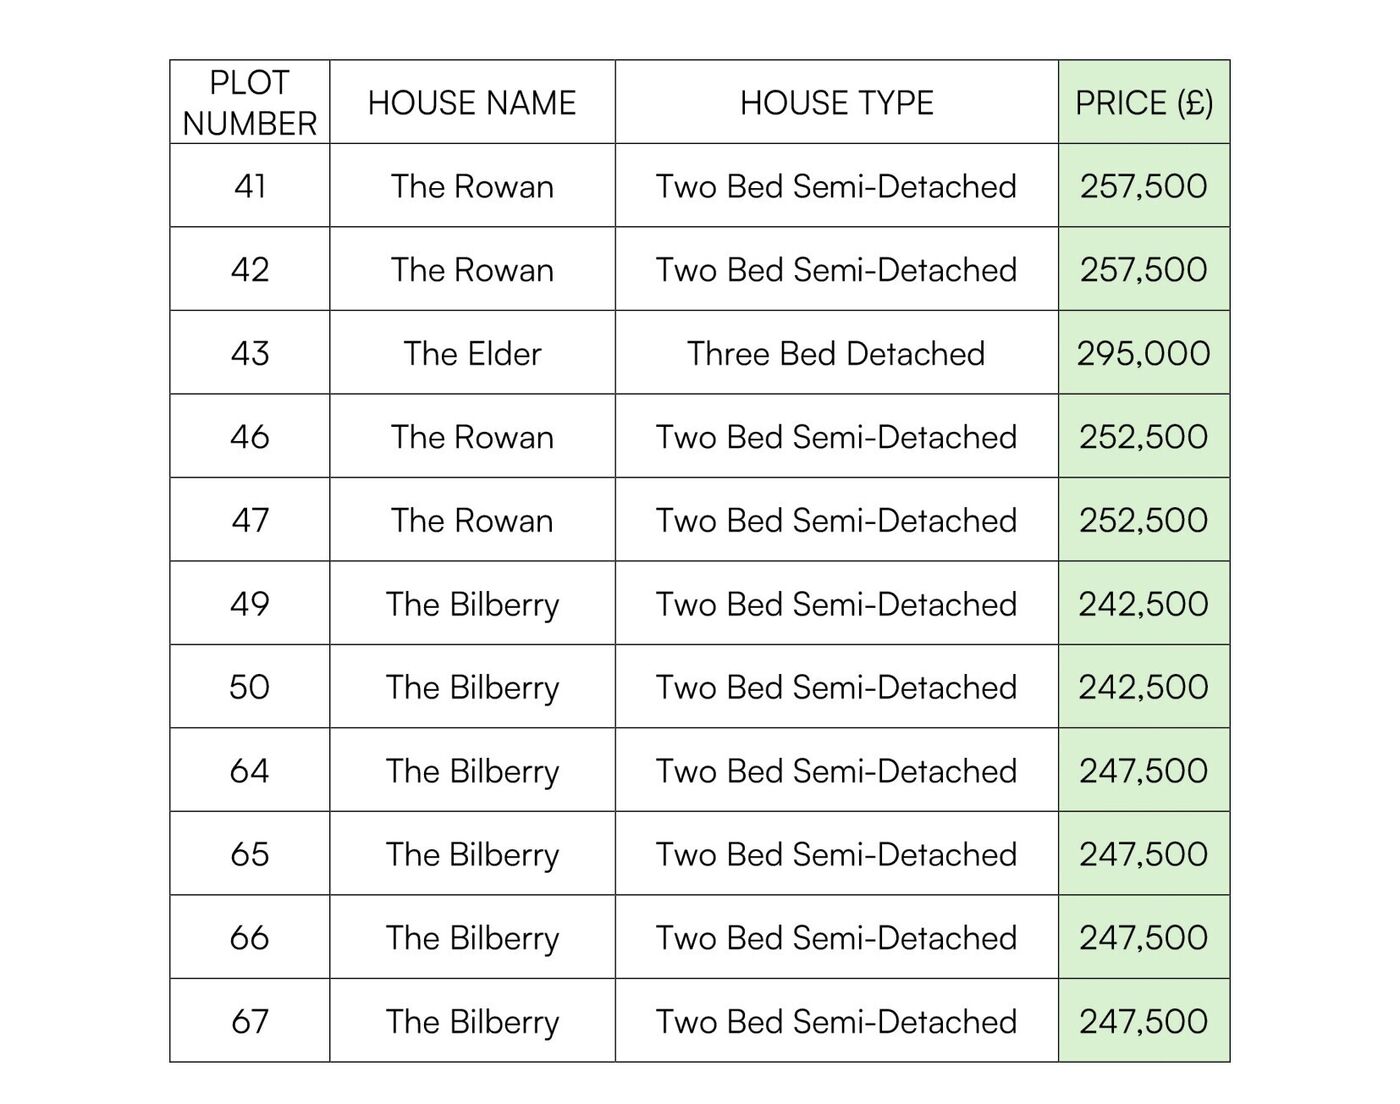Click plot number 64 cell
Screen dimensions: 1400x1104
pos(249,770)
